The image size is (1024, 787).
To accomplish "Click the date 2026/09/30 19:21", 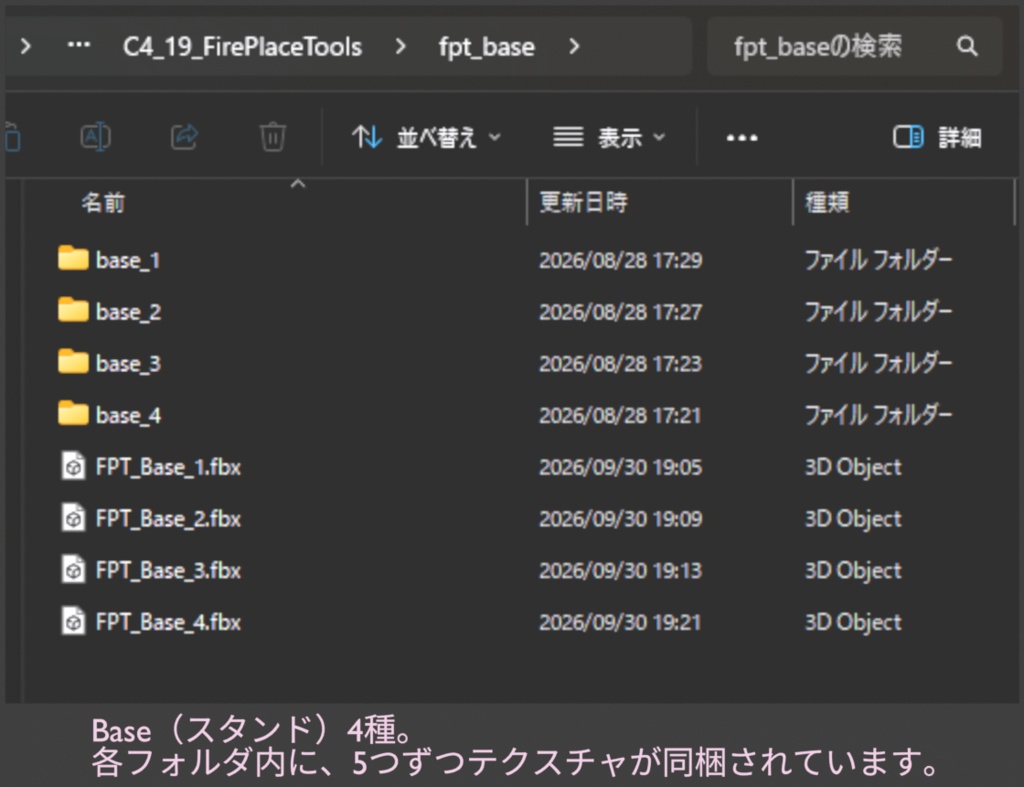I will coord(620,622).
